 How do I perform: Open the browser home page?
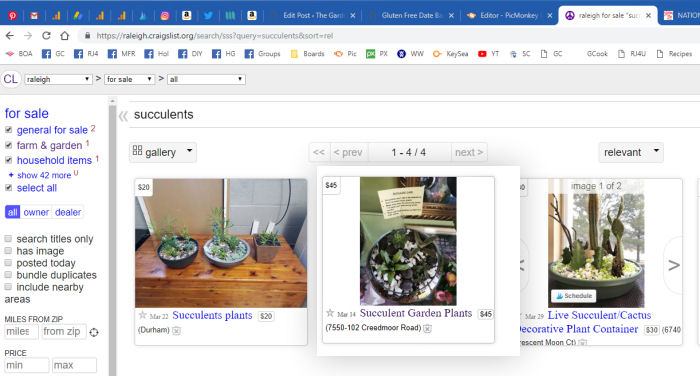coord(65,36)
